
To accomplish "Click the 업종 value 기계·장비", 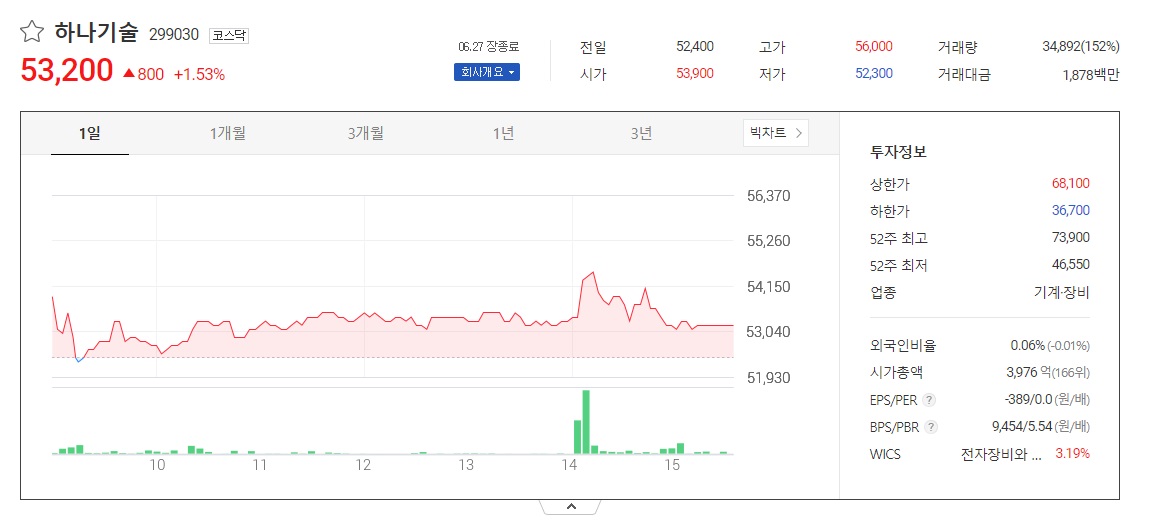I will coord(1062,292).
